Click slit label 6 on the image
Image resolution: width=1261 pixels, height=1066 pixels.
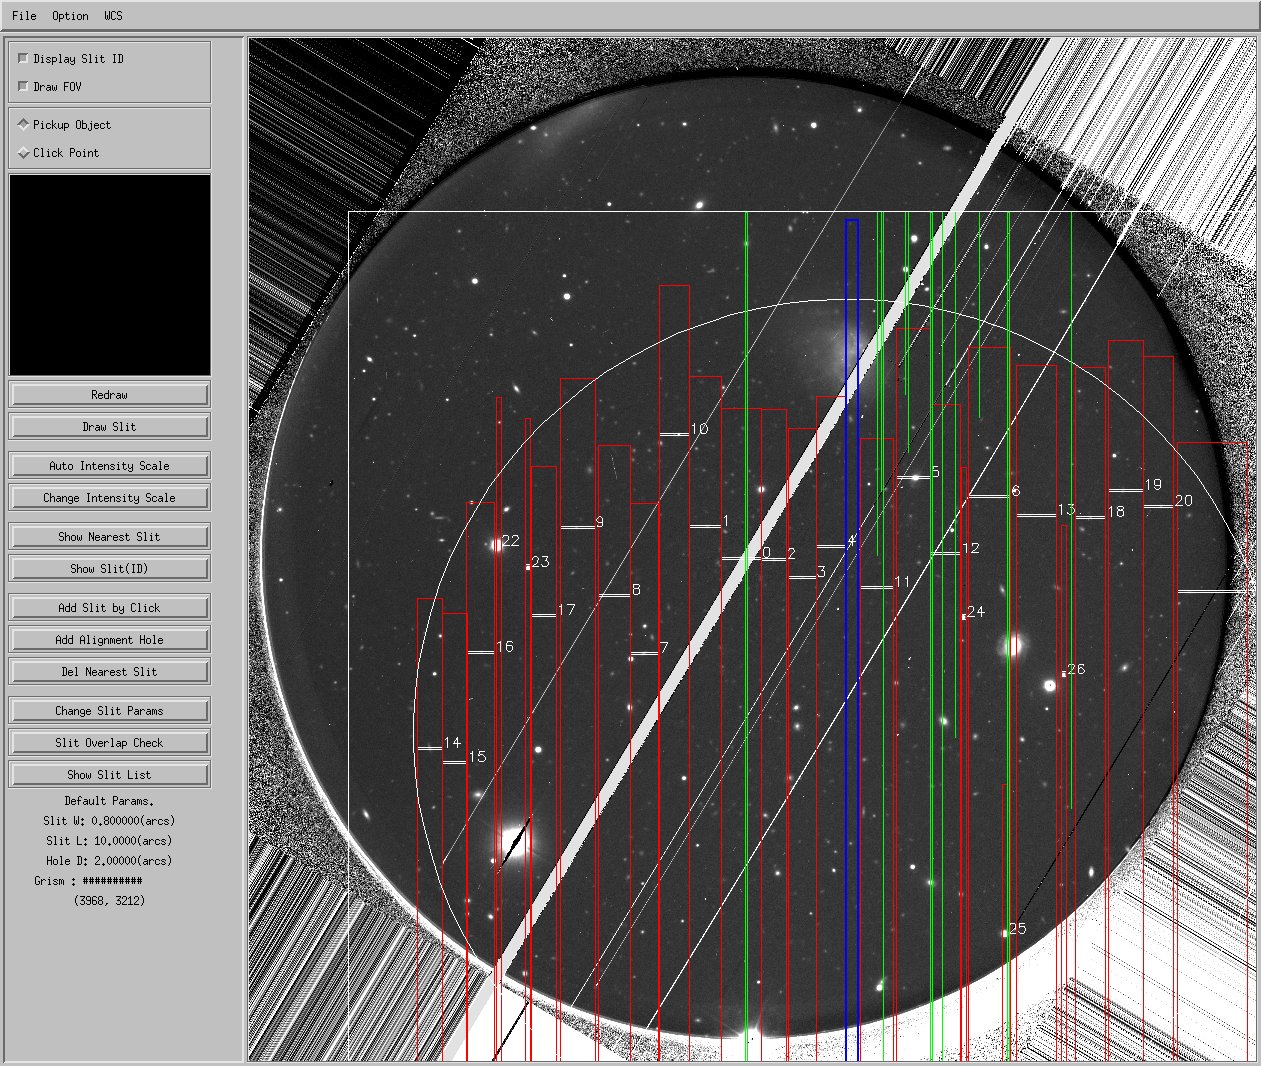[x=1016, y=491]
